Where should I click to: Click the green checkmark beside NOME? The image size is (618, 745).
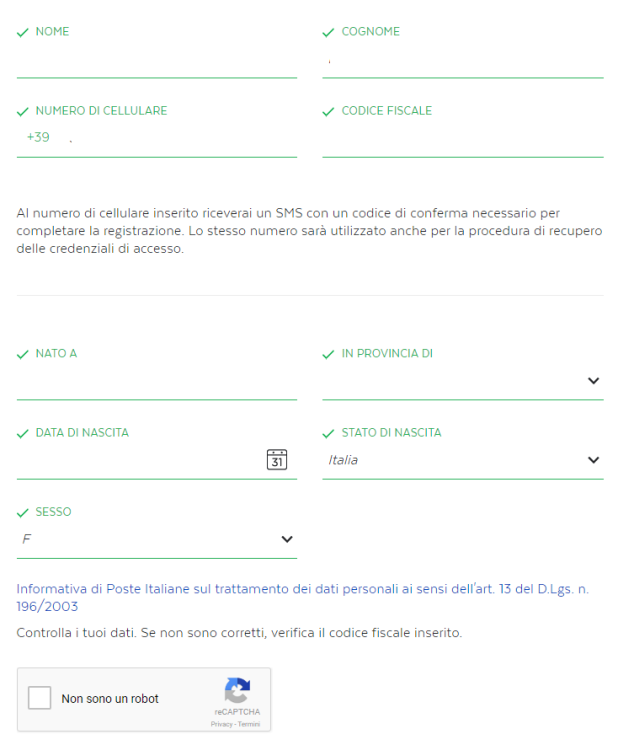22,32
